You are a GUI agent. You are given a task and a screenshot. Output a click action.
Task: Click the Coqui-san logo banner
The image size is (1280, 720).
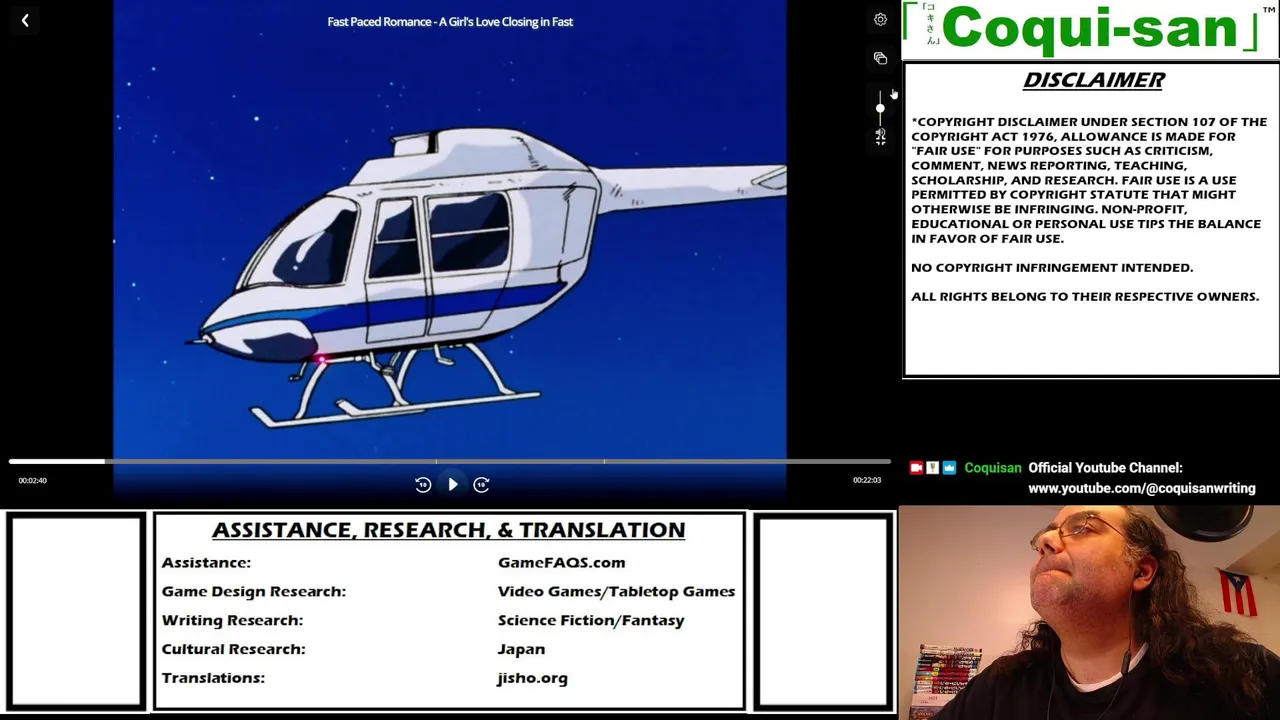point(1090,29)
